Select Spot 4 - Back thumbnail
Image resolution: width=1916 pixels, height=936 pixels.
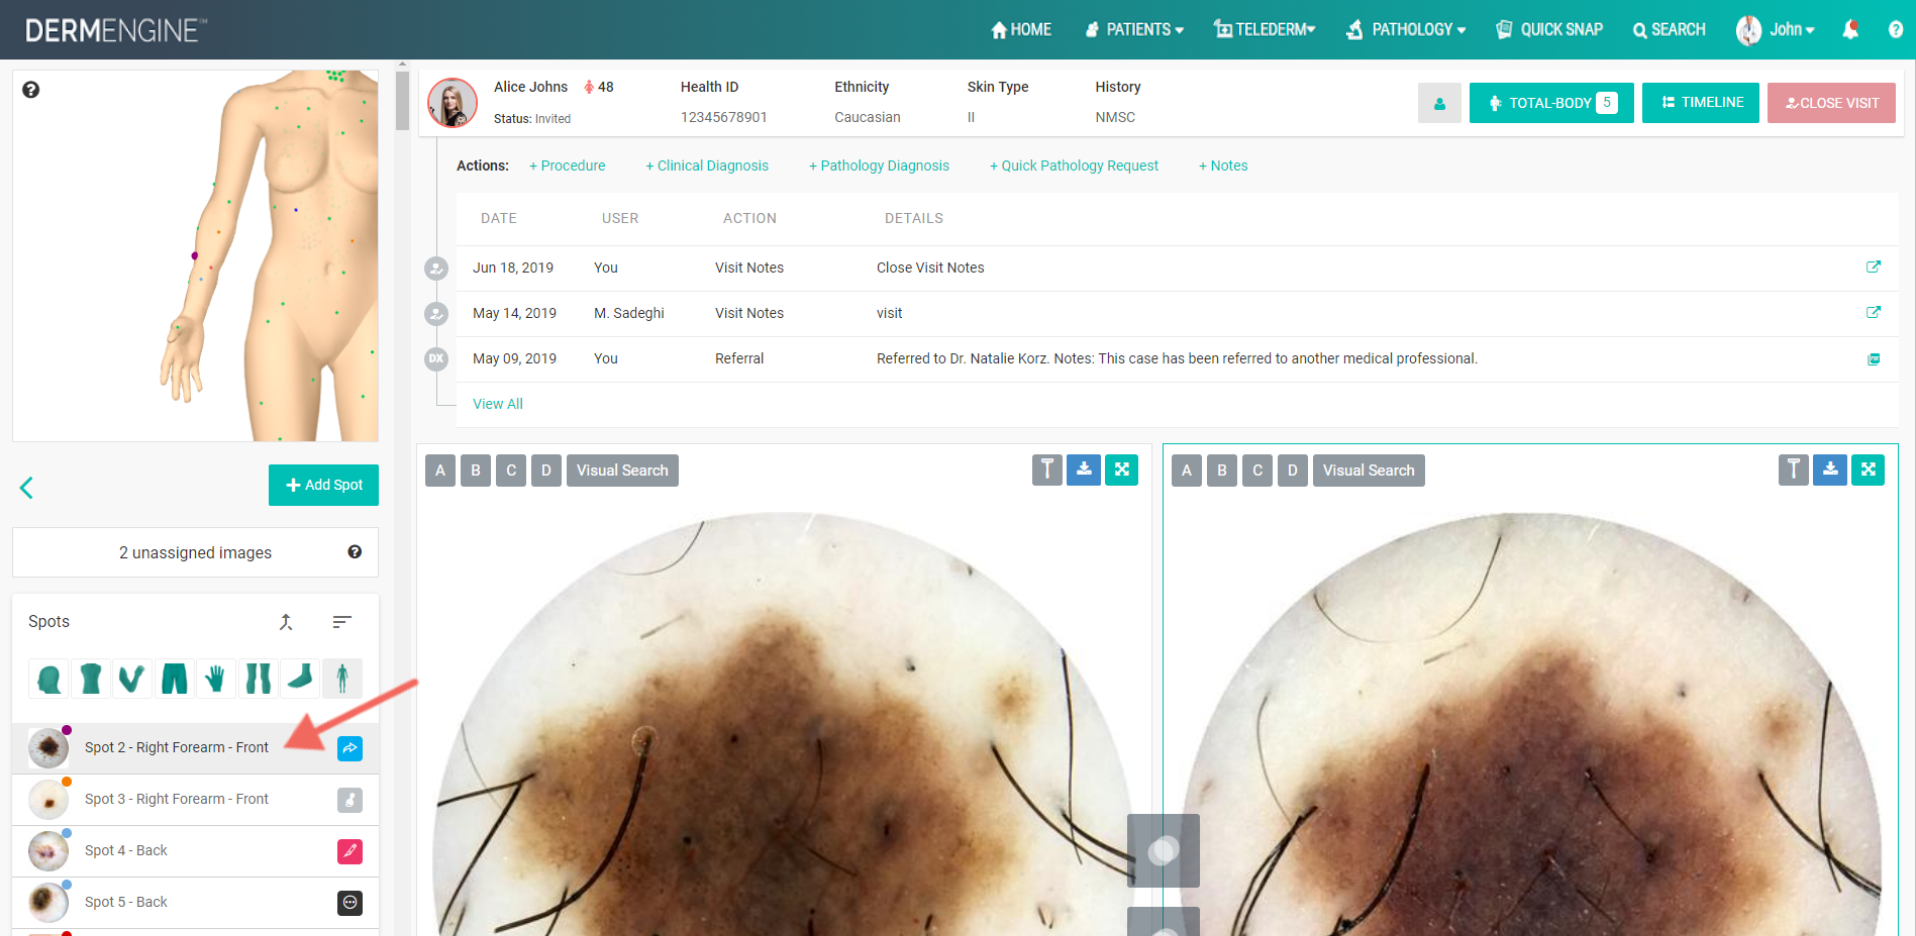click(48, 851)
